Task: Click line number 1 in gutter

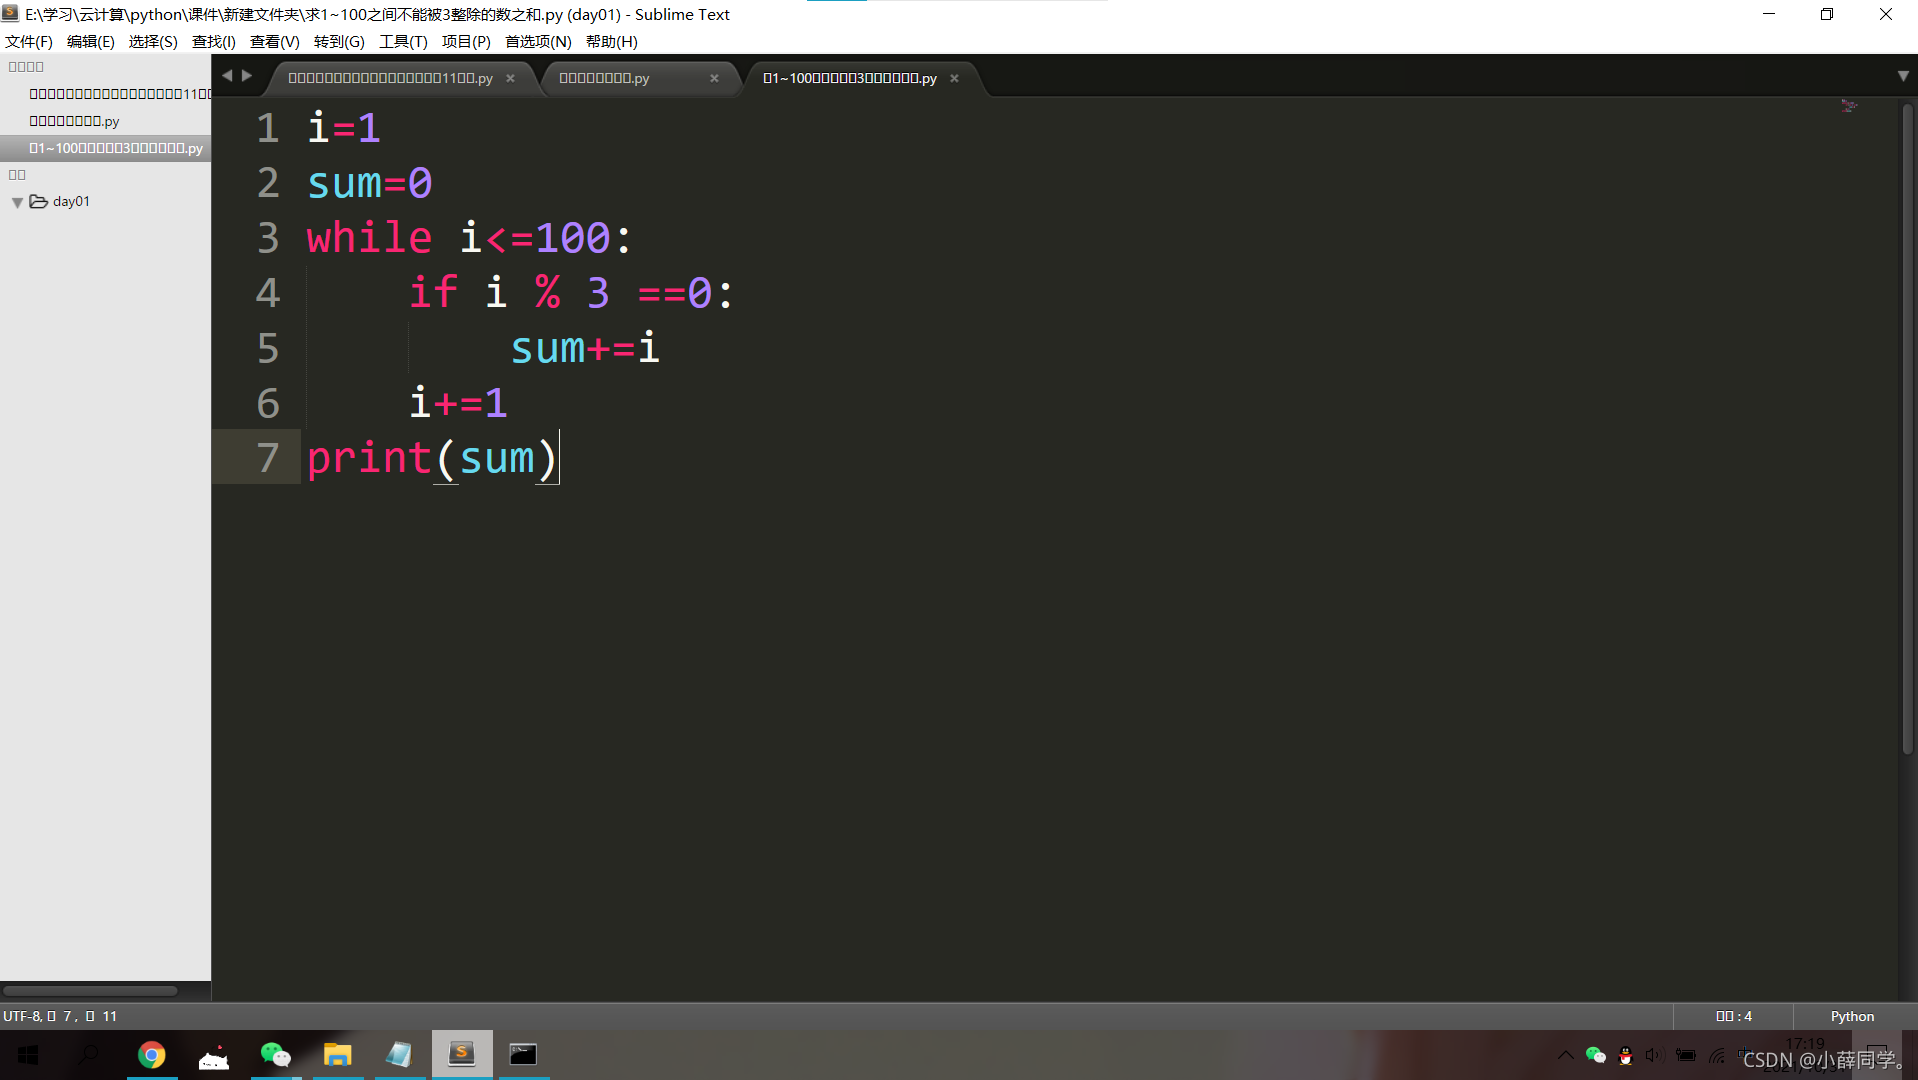Action: click(267, 128)
